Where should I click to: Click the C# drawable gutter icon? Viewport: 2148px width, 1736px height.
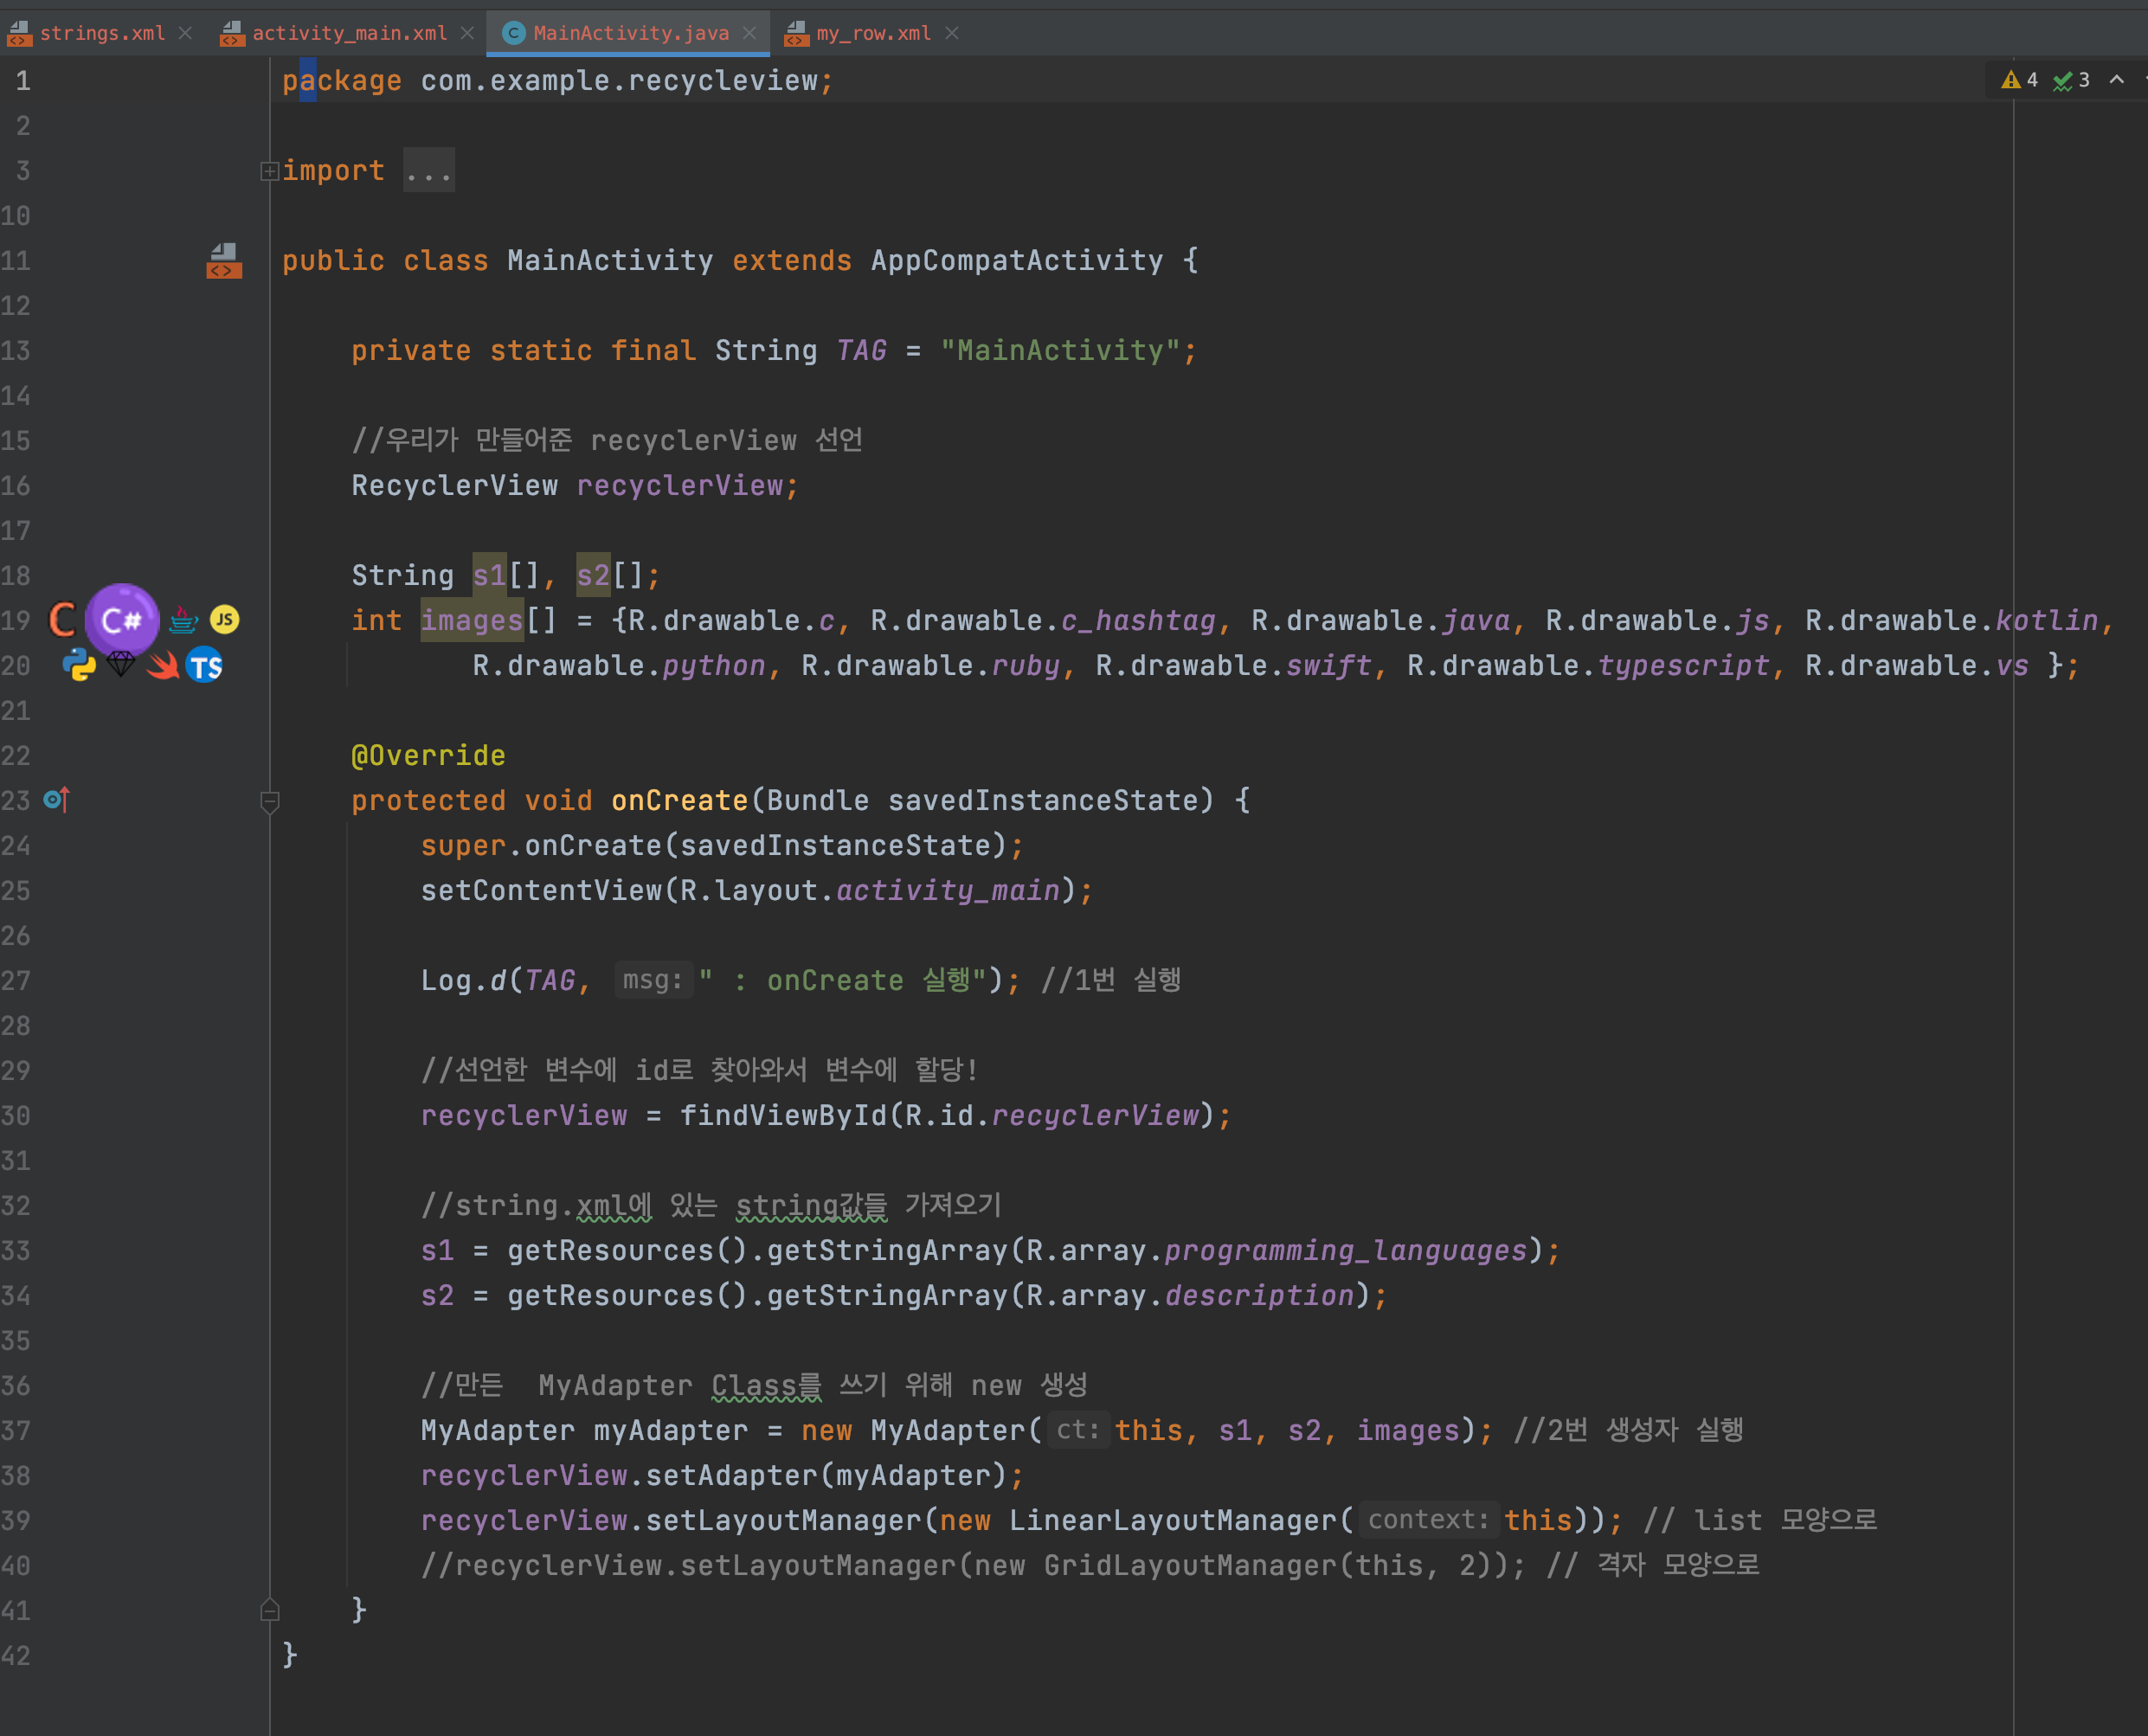(x=121, y=620)
